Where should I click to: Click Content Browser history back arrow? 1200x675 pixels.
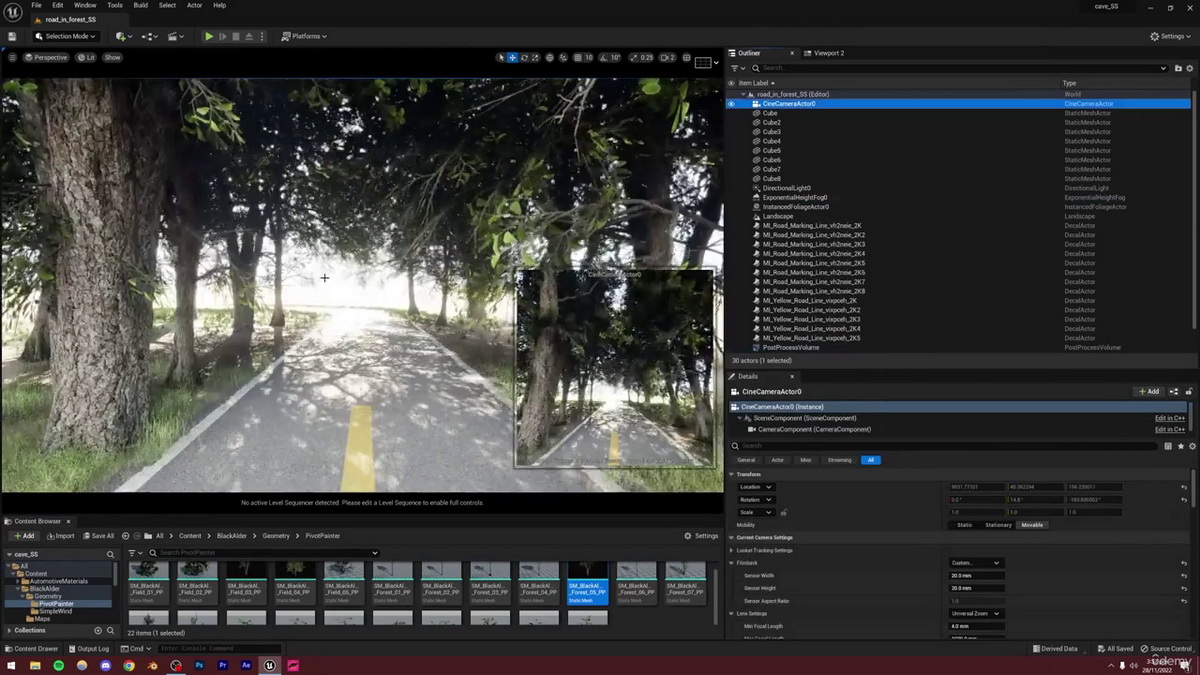[124, 536]
